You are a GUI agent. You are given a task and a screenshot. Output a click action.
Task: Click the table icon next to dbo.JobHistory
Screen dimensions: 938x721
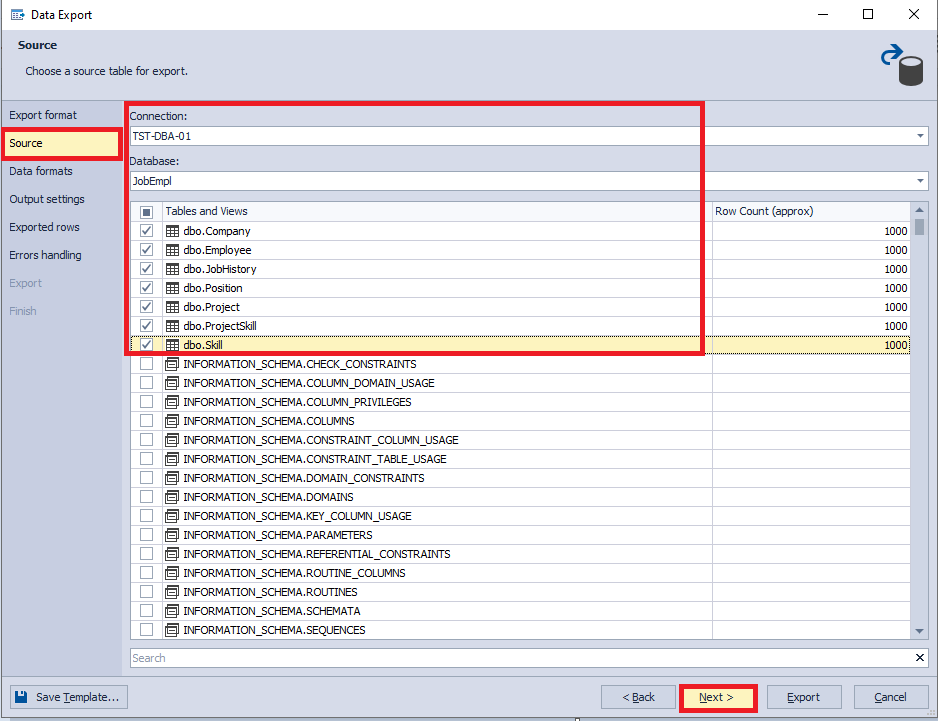(x=172, y=269)
